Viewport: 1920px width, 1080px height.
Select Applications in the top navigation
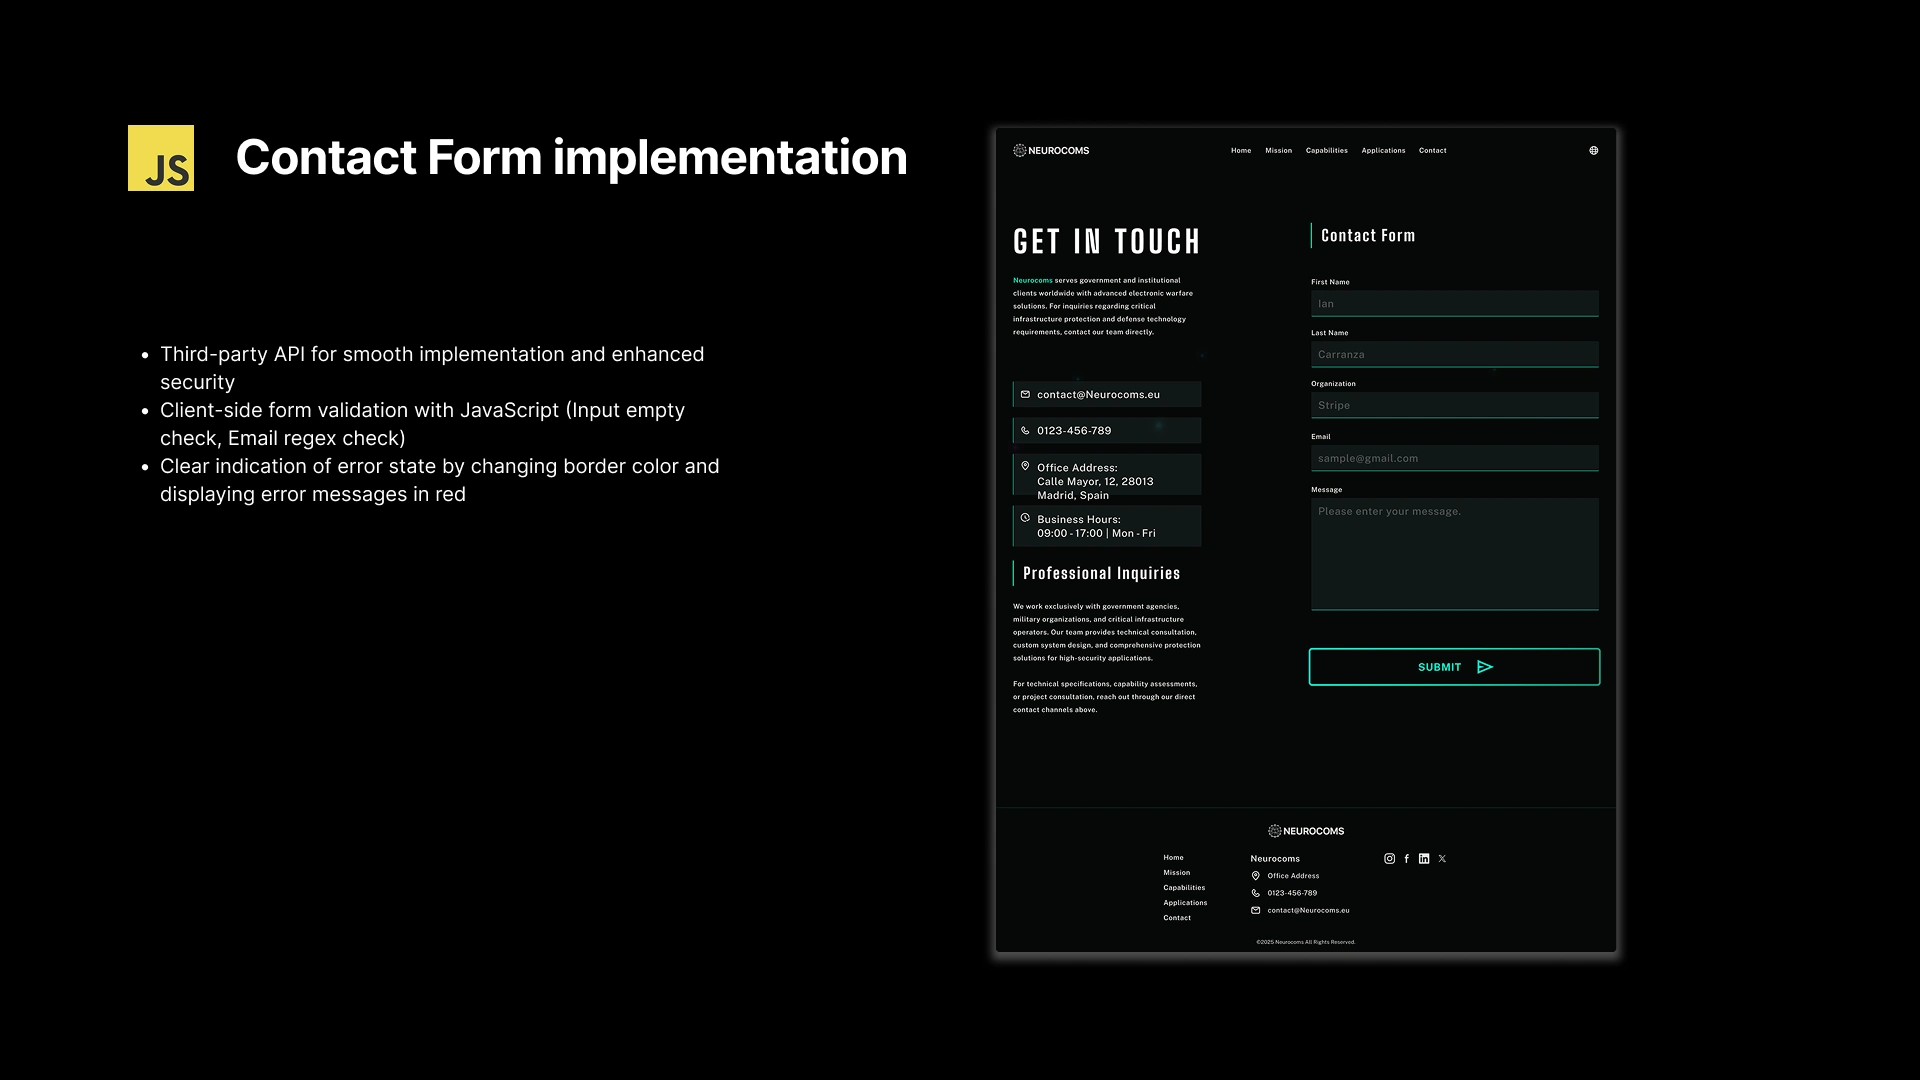pos(1383,151)
